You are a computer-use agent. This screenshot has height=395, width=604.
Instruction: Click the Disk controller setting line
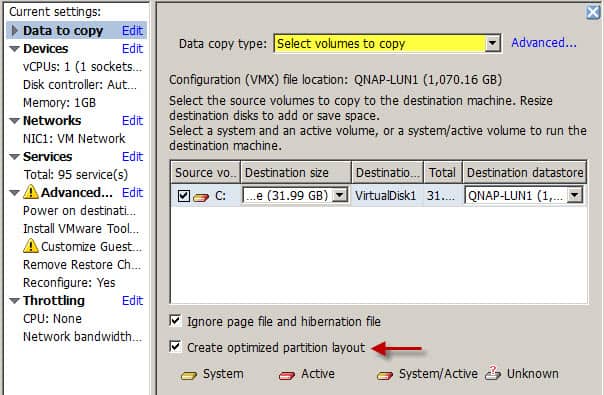pyautogui.click(x=80, y=85)
